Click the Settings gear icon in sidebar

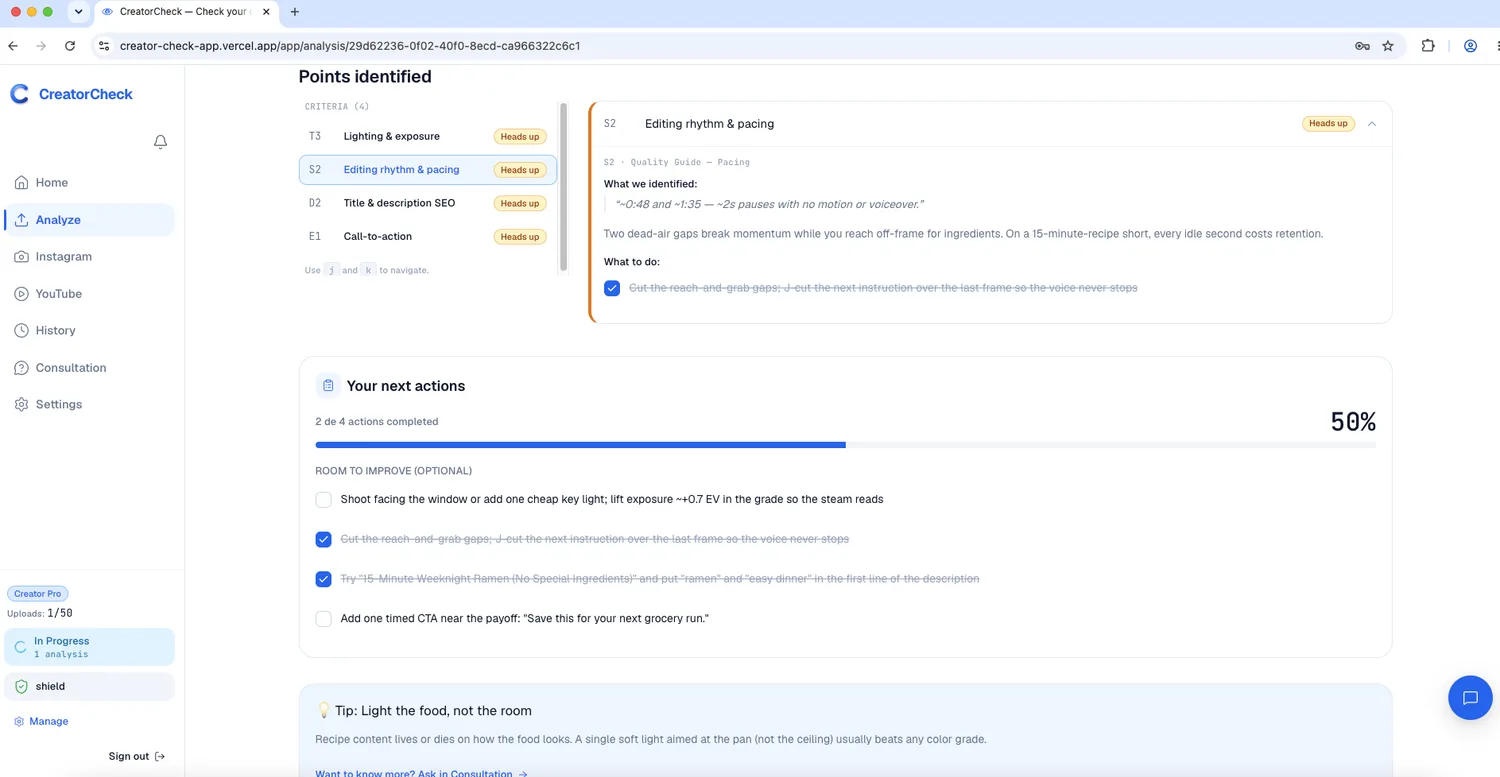[x=21, y=405]
